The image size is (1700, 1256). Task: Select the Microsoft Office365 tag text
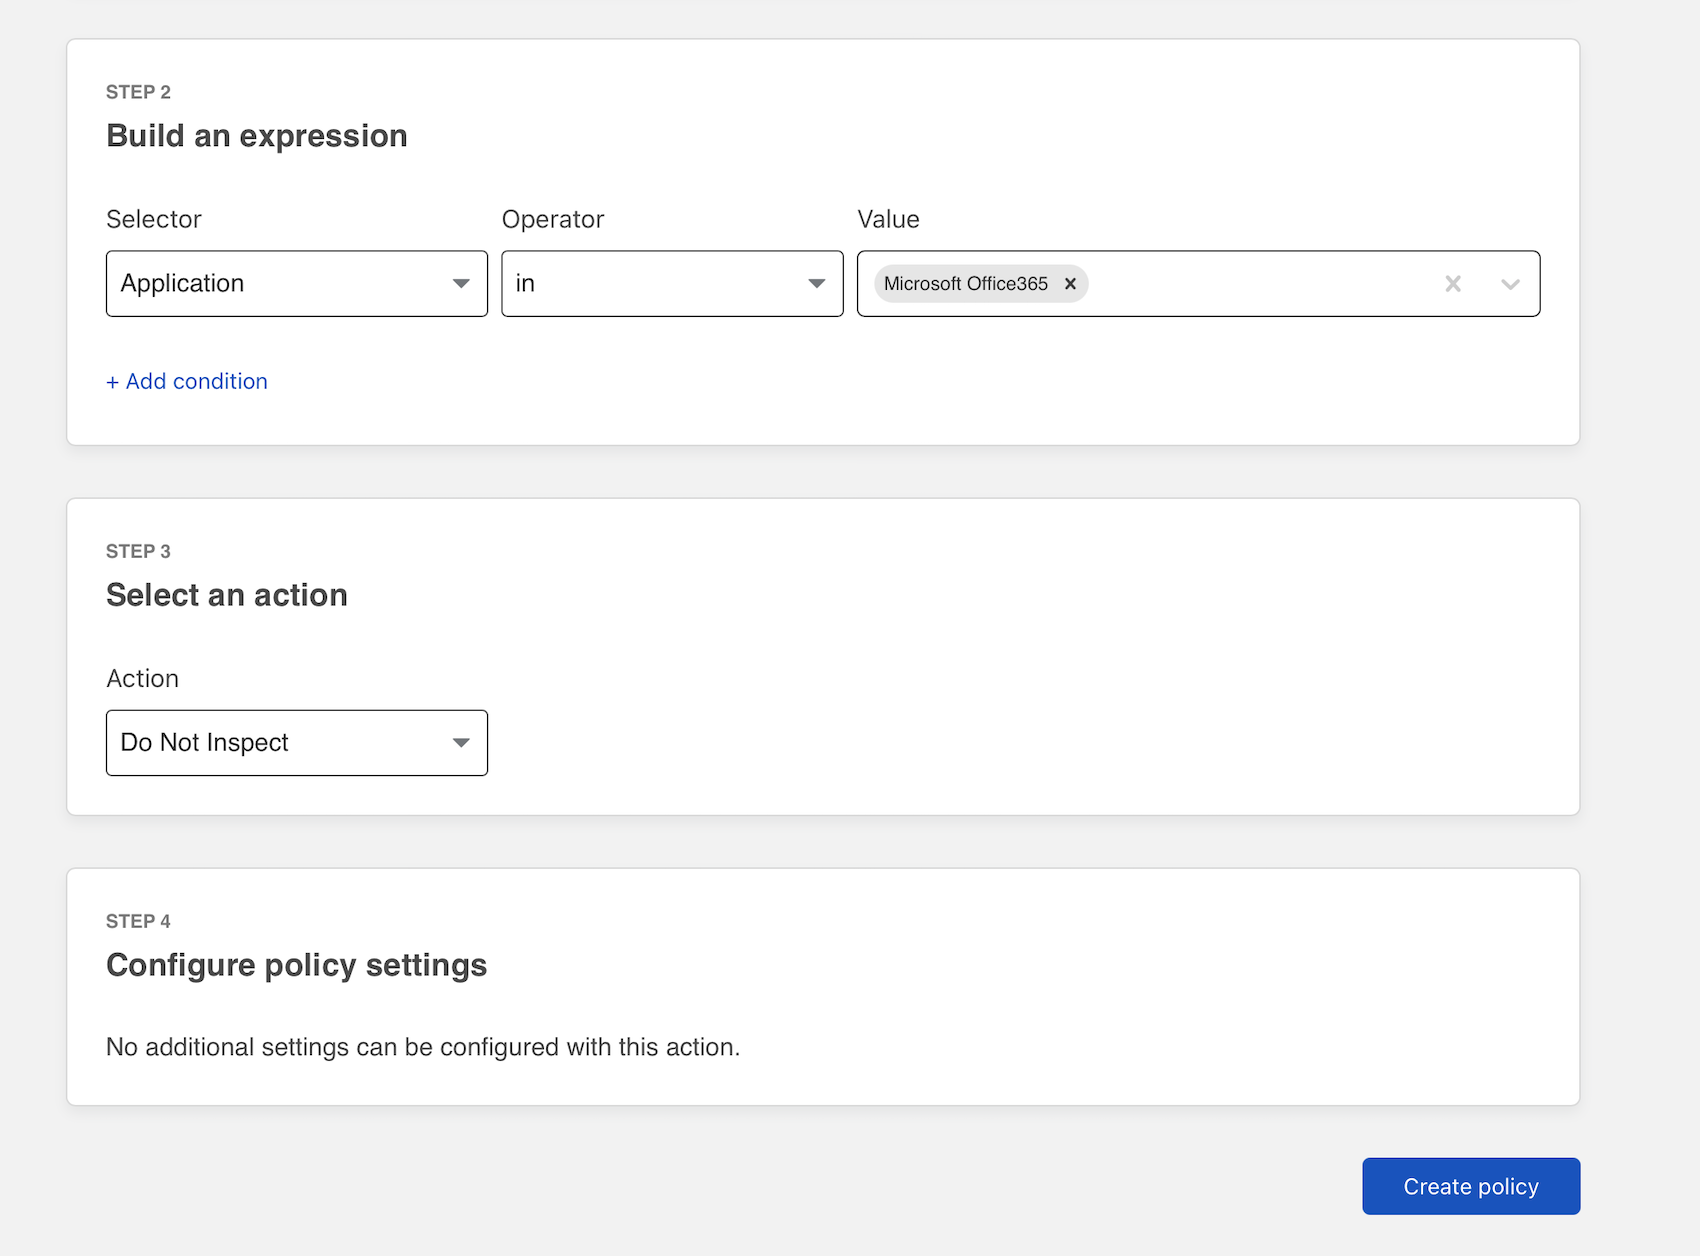click(965, 284)
